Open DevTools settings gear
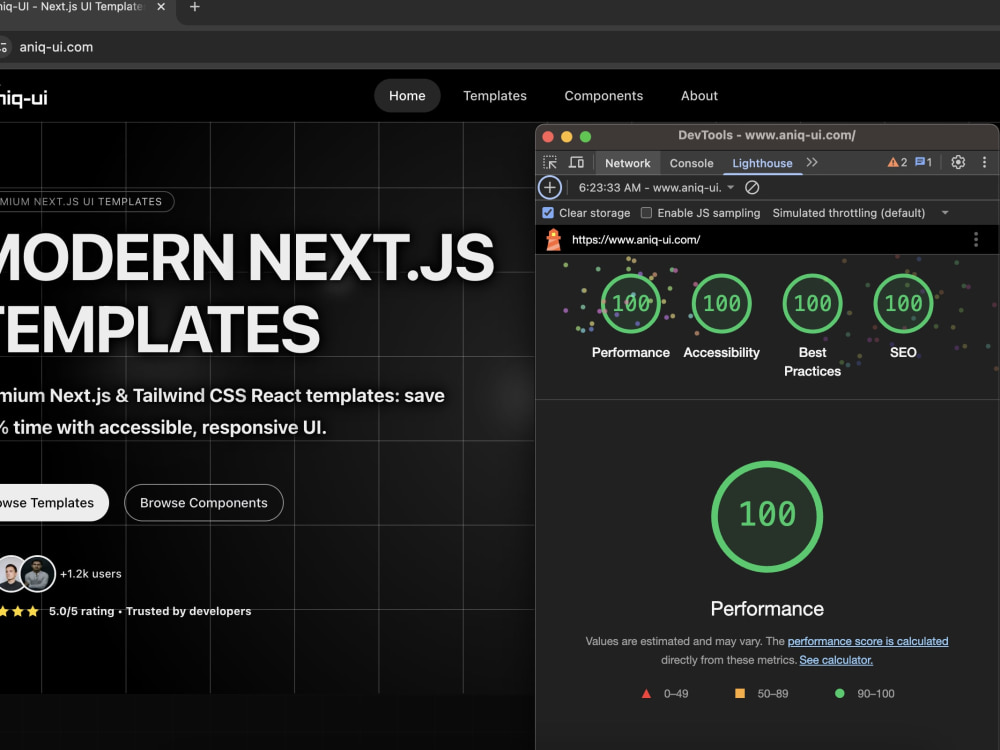 pyautogui.click(x=958, y=162)
